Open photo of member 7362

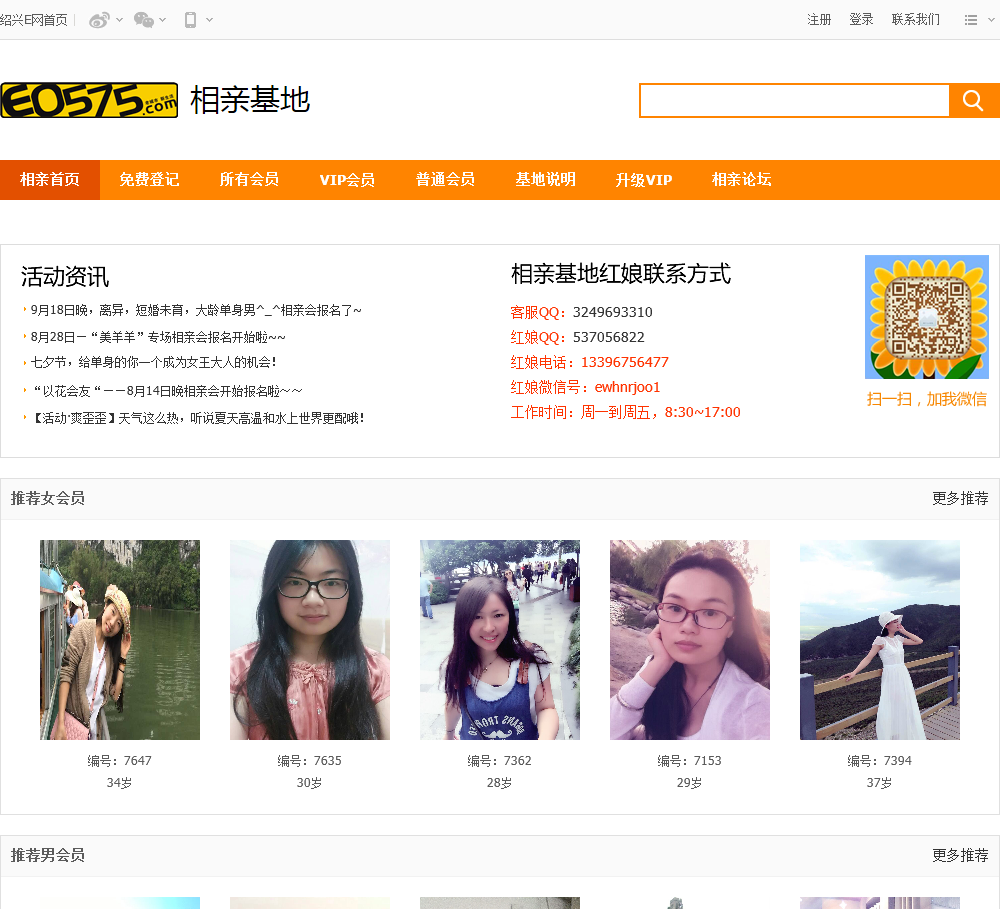pos(500,640)
